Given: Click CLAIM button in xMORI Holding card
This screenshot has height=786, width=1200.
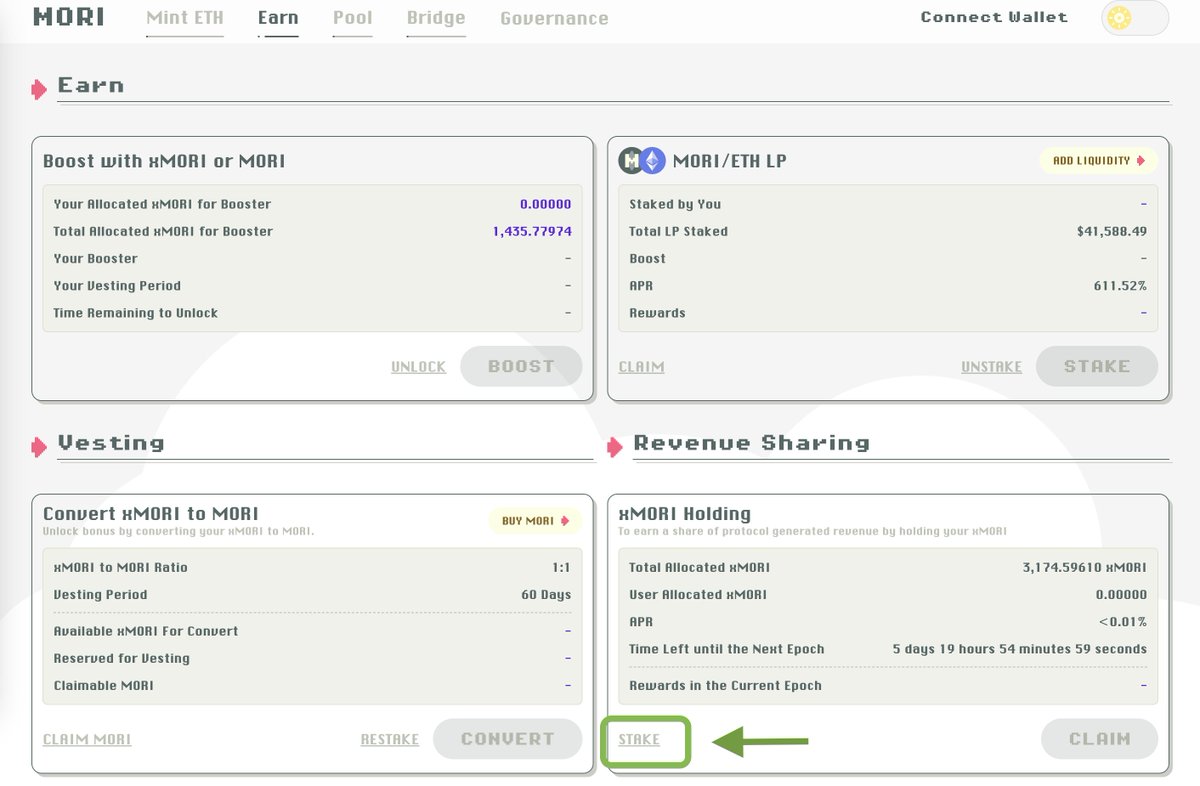Looking at the screenshot, I should 1099,739.
